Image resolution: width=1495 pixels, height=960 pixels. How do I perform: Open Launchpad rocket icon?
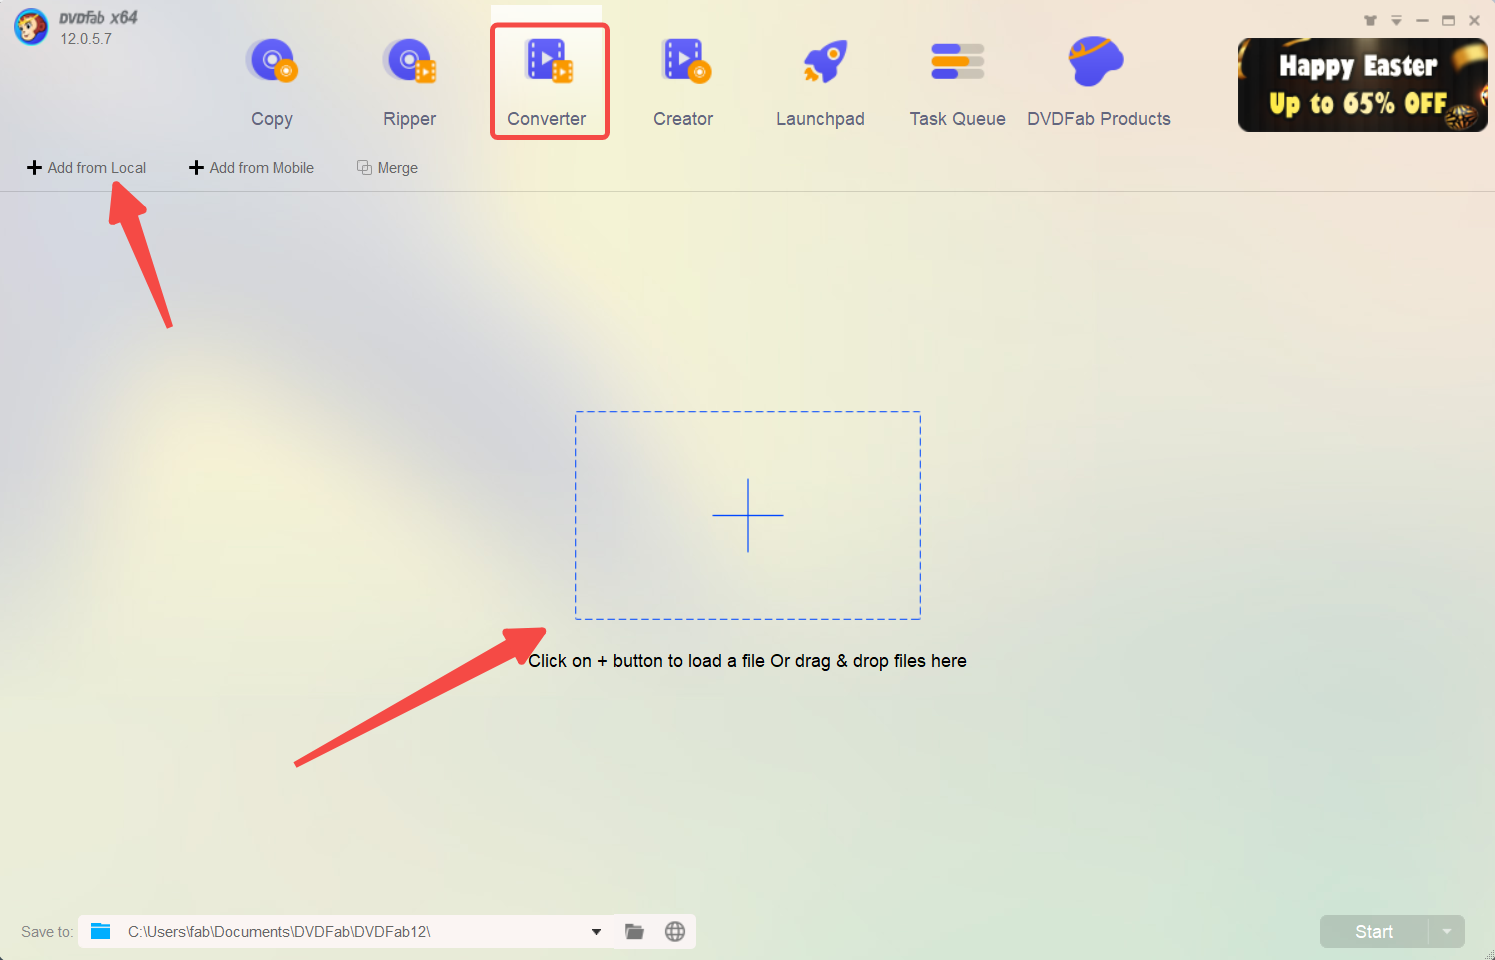coord(824,63)
